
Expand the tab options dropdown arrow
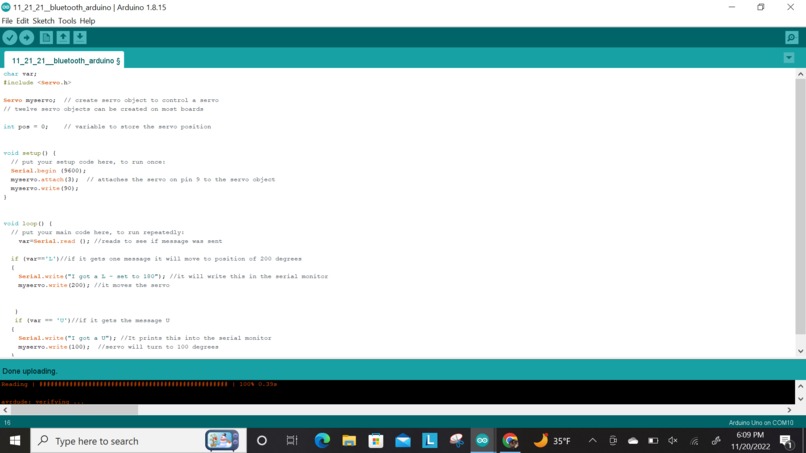[789, 58]
